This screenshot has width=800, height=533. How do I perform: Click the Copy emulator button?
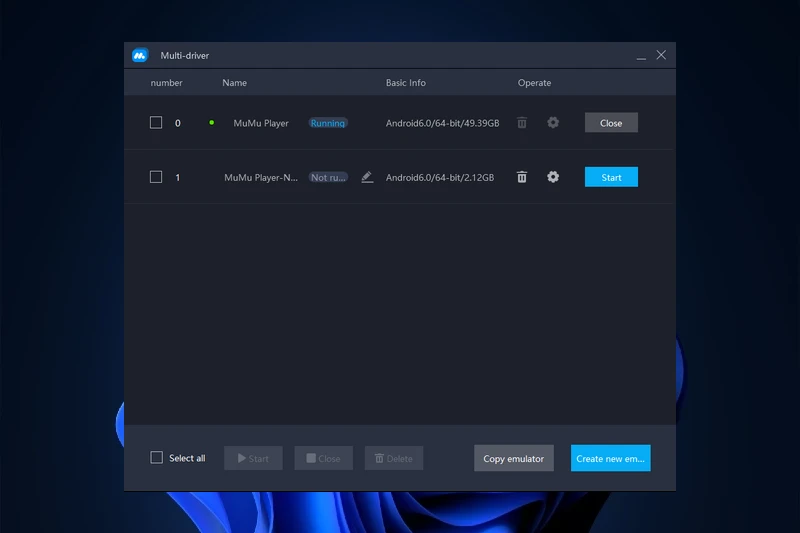point(513,458)
